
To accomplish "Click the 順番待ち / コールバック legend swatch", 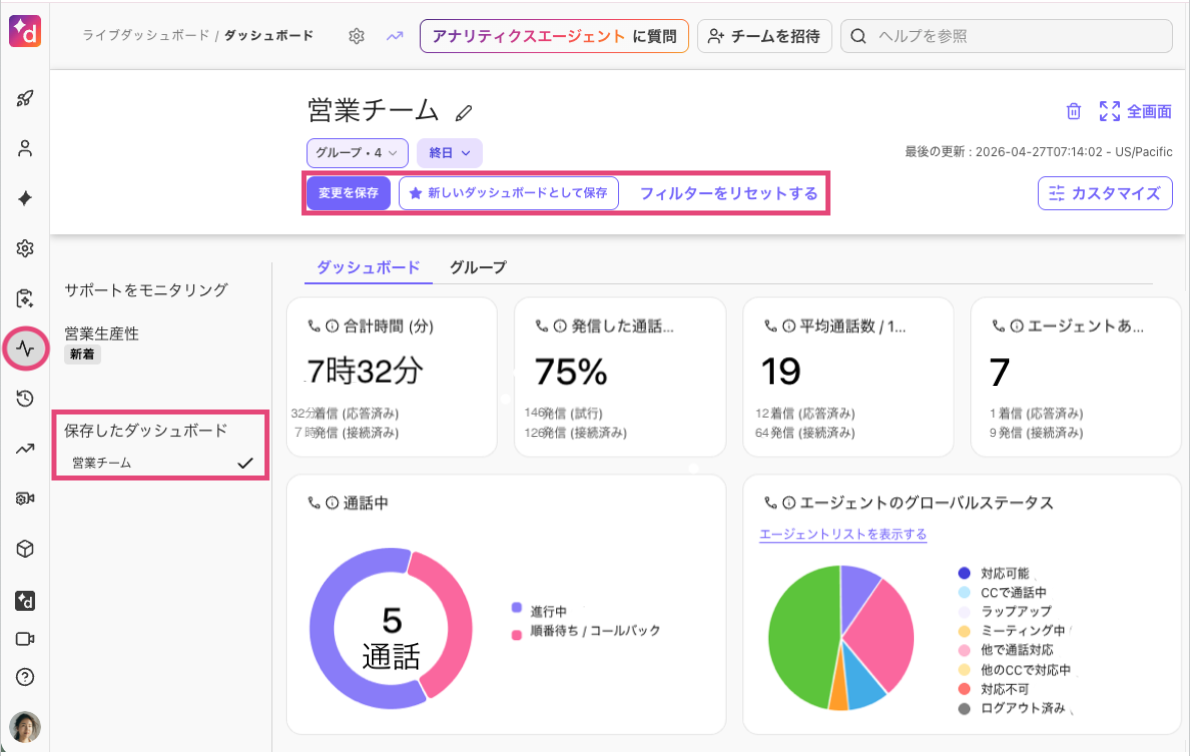I will click(x=517, y=635).
